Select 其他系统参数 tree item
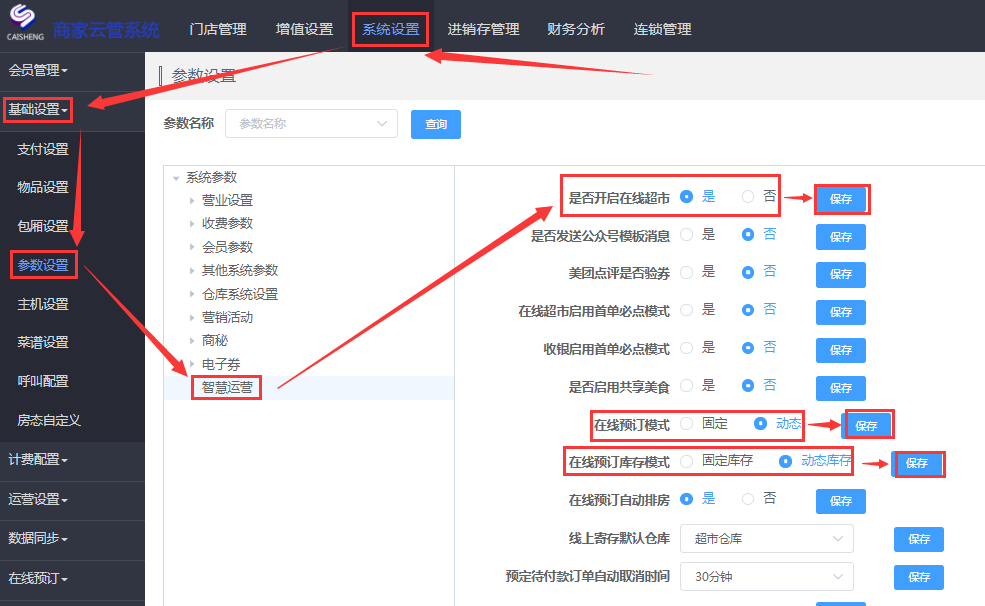This screenshot has width=985, height=606. tap(239, 271)
